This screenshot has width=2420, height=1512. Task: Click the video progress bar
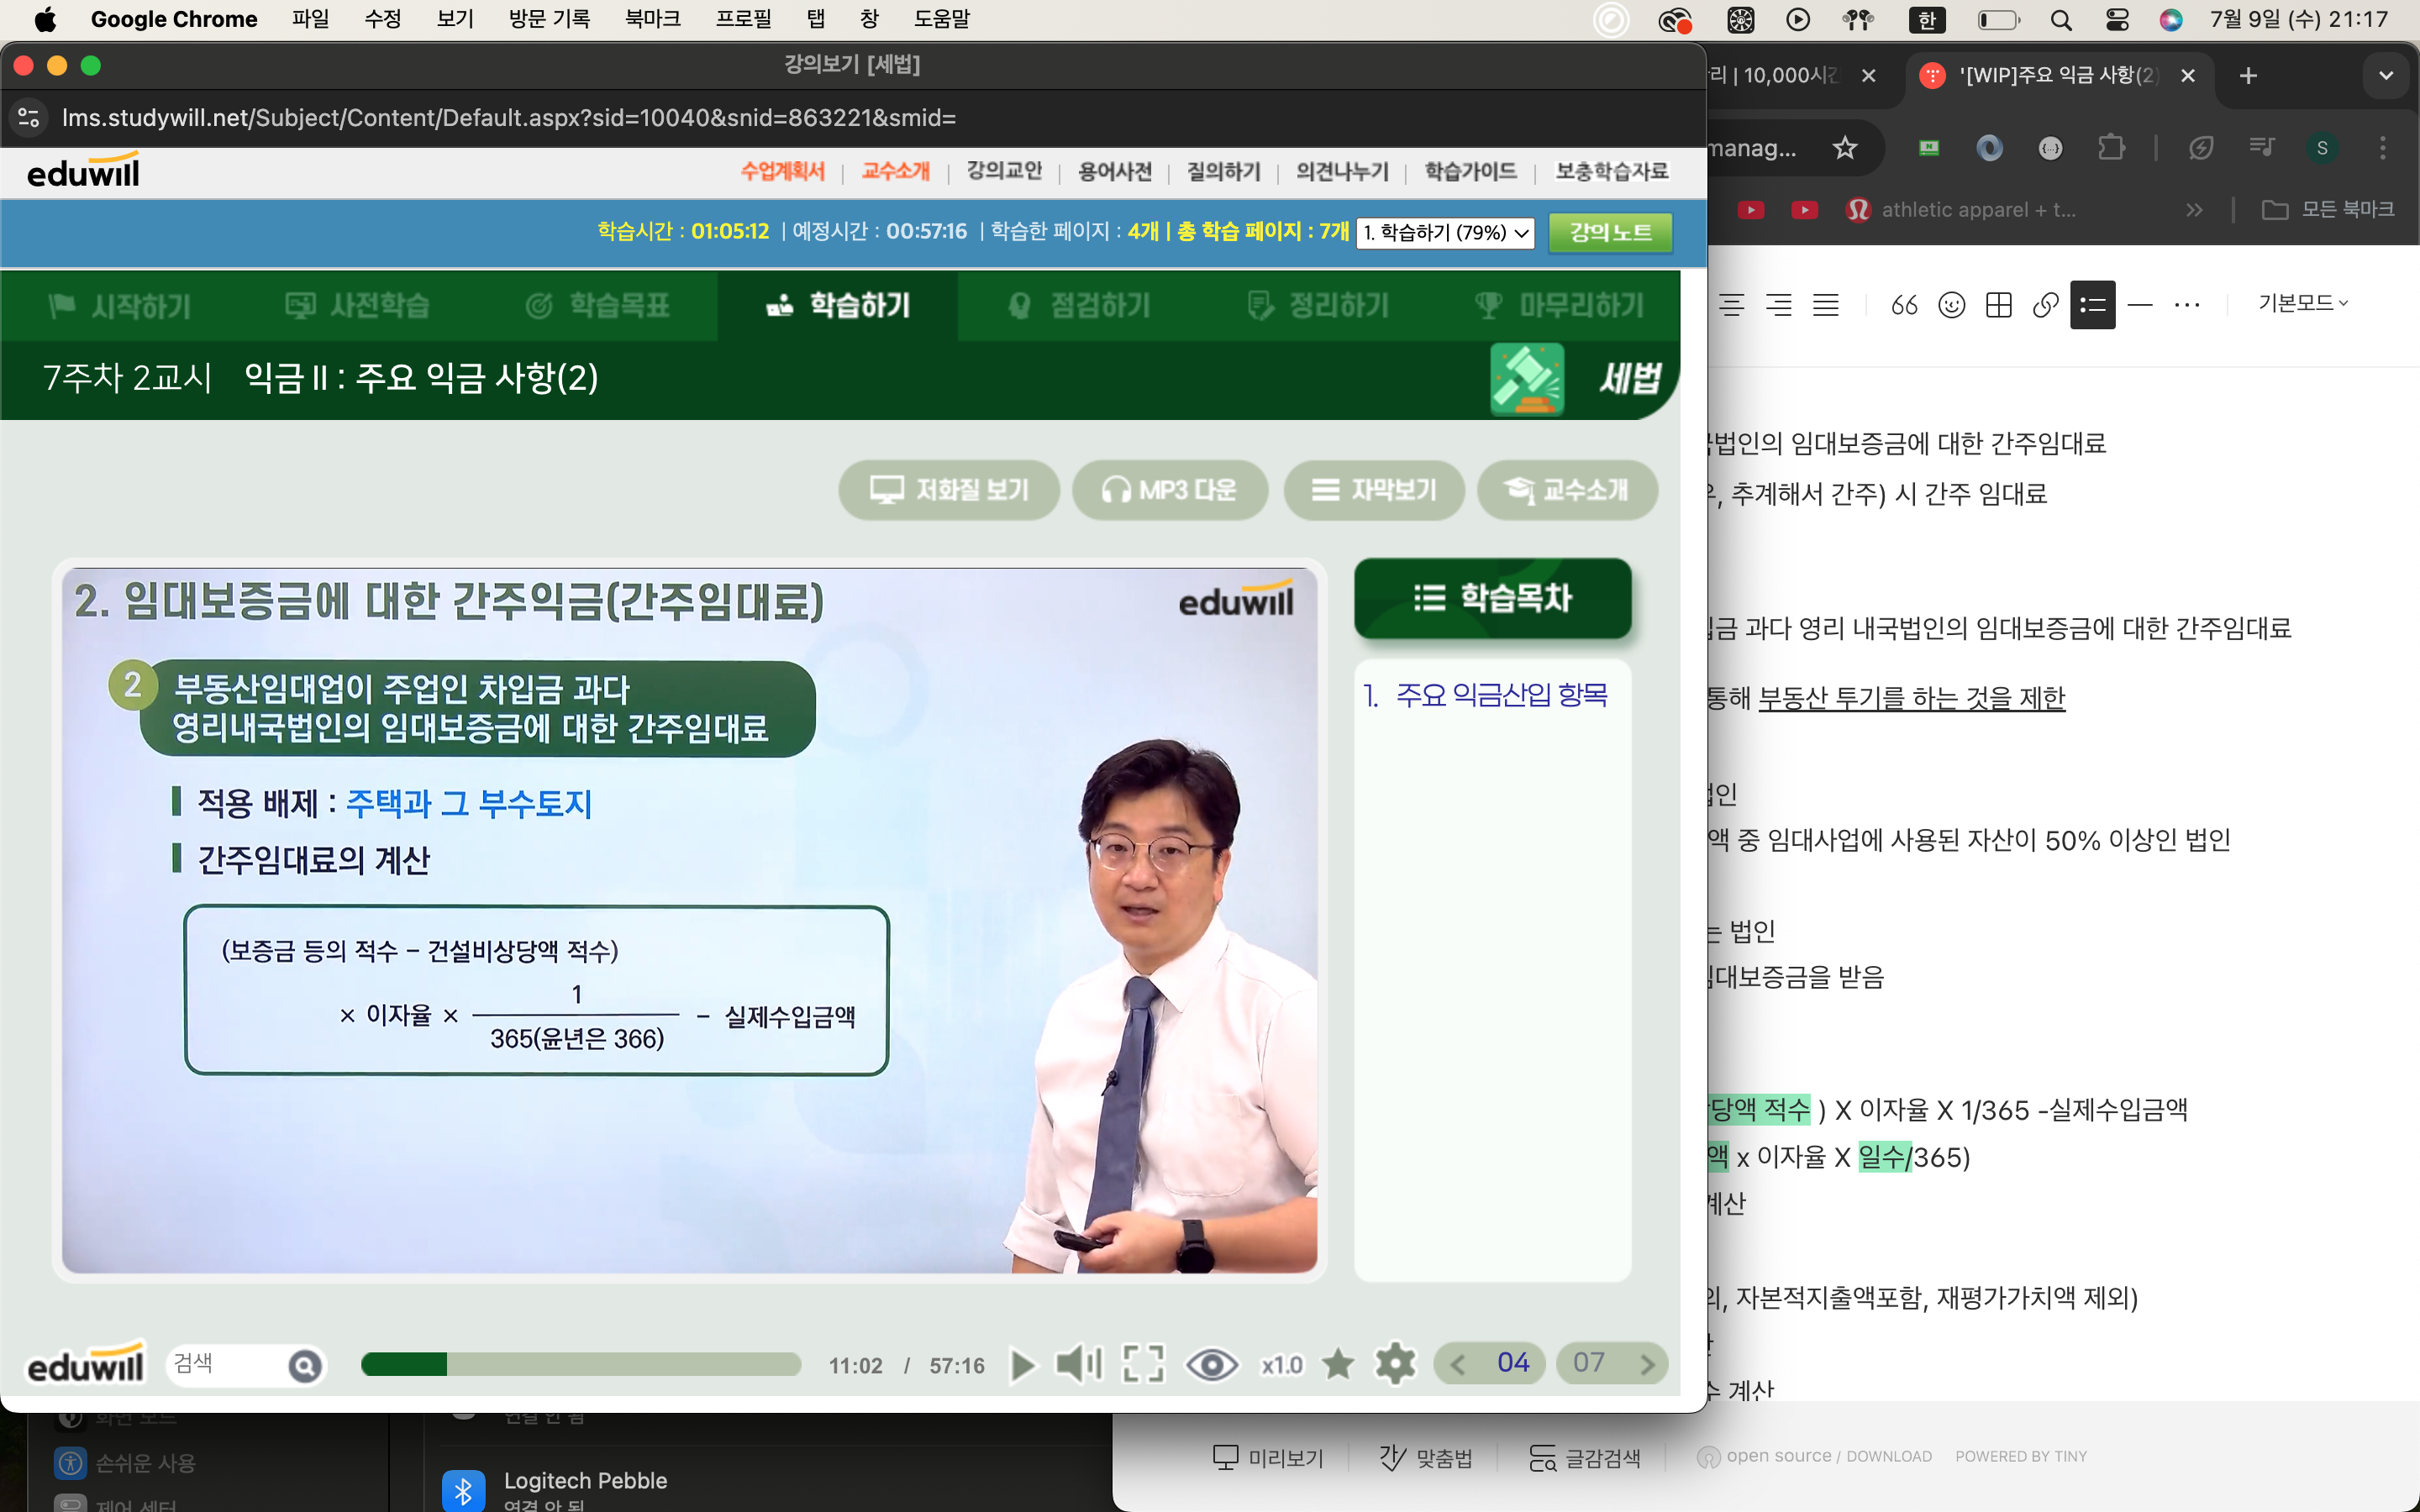pyautogui.click(x=580, y=1365)
